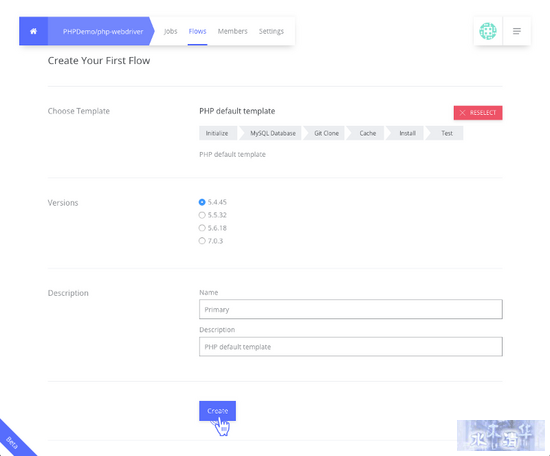Focus the Name input field
The width and height of the screenshot is (550, 456).
pos(351,309)
